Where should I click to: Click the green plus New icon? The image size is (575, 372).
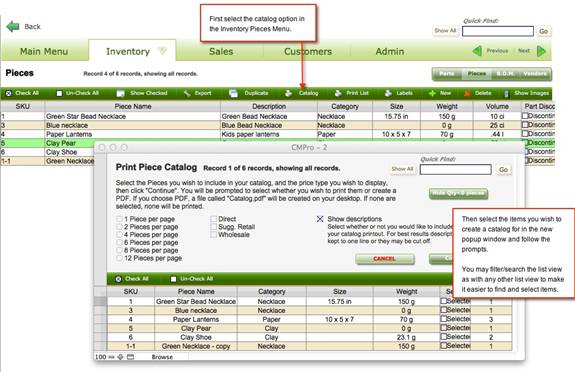432,93
